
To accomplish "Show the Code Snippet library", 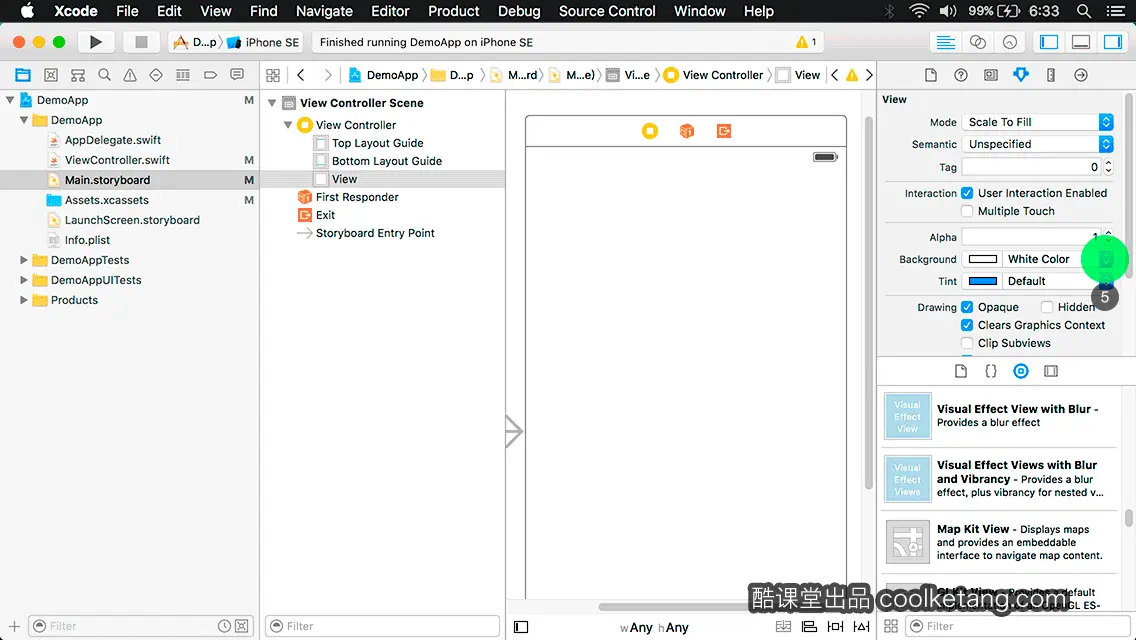I will click(x=990, y=371).
